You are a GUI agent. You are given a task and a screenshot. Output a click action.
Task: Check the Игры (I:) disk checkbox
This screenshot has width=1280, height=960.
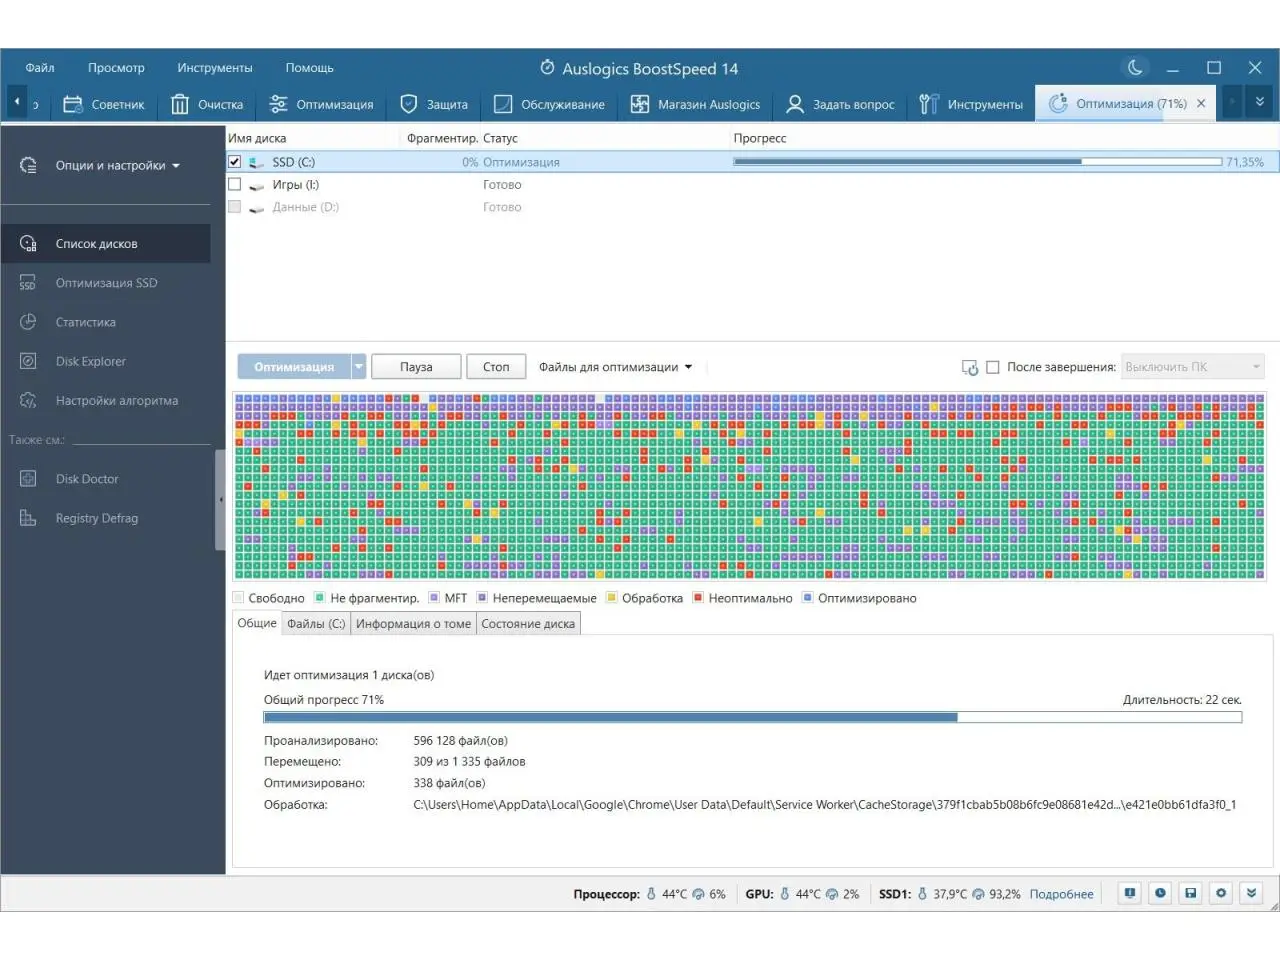tap(235, 184)
